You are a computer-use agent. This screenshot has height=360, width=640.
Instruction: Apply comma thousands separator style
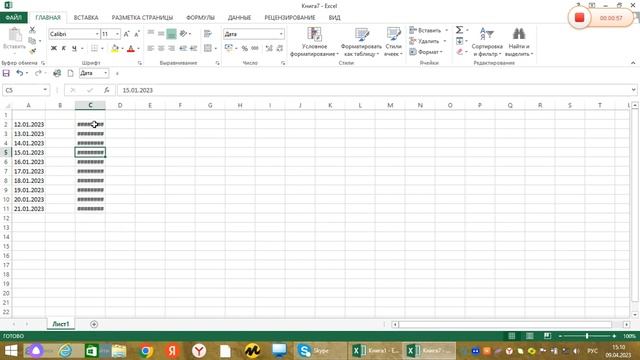255,48
